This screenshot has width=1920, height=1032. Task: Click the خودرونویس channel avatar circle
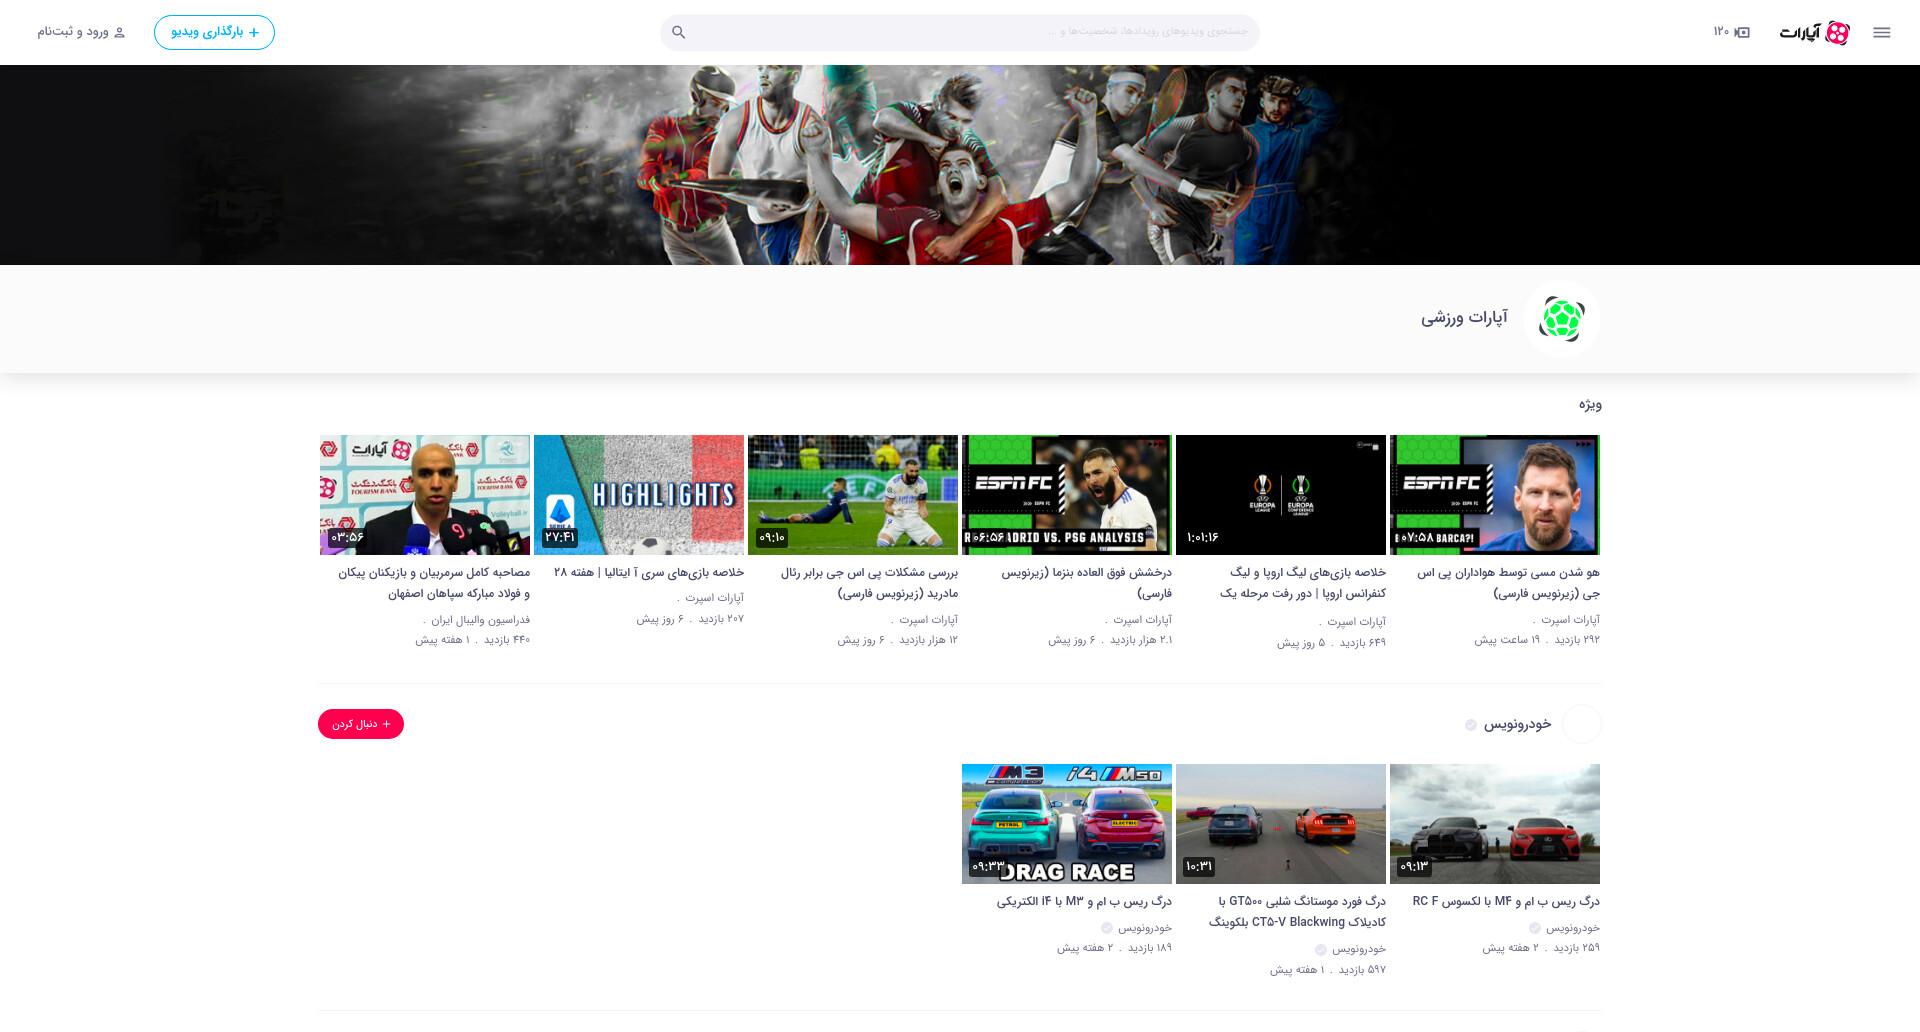pyautogui.click(x=1581, y=724)
